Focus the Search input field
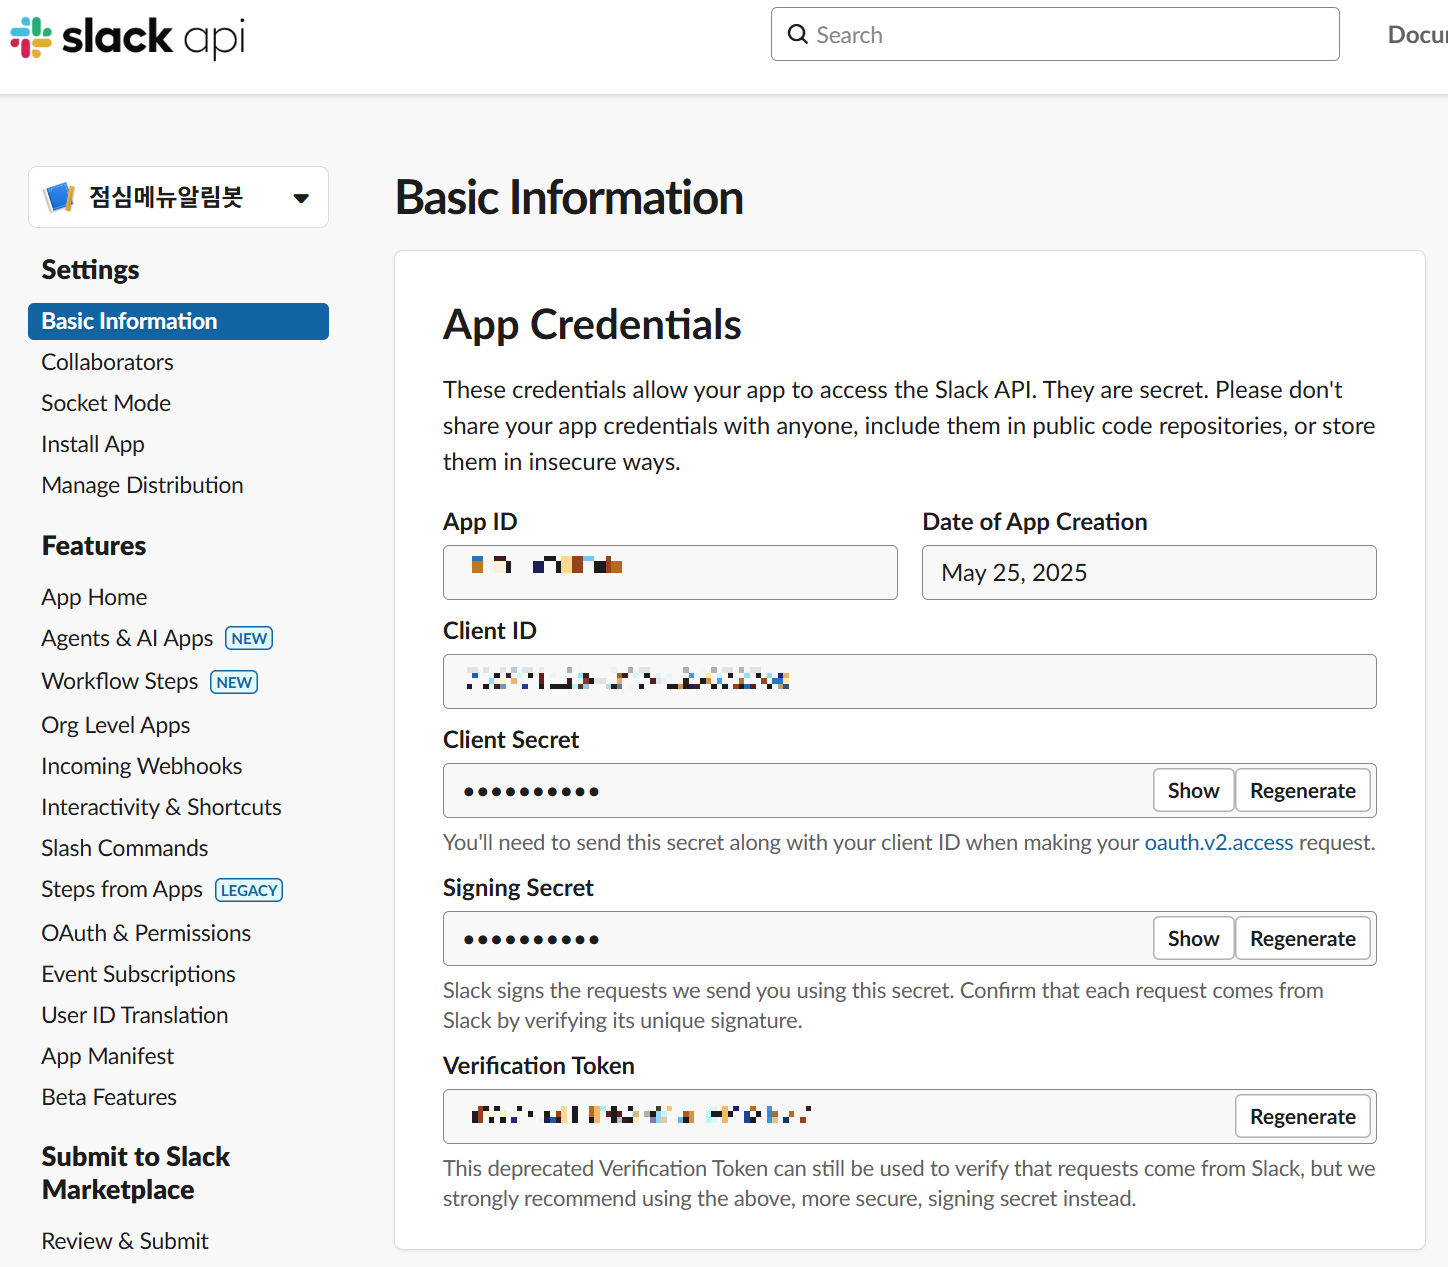 [x=1055, y=35]
